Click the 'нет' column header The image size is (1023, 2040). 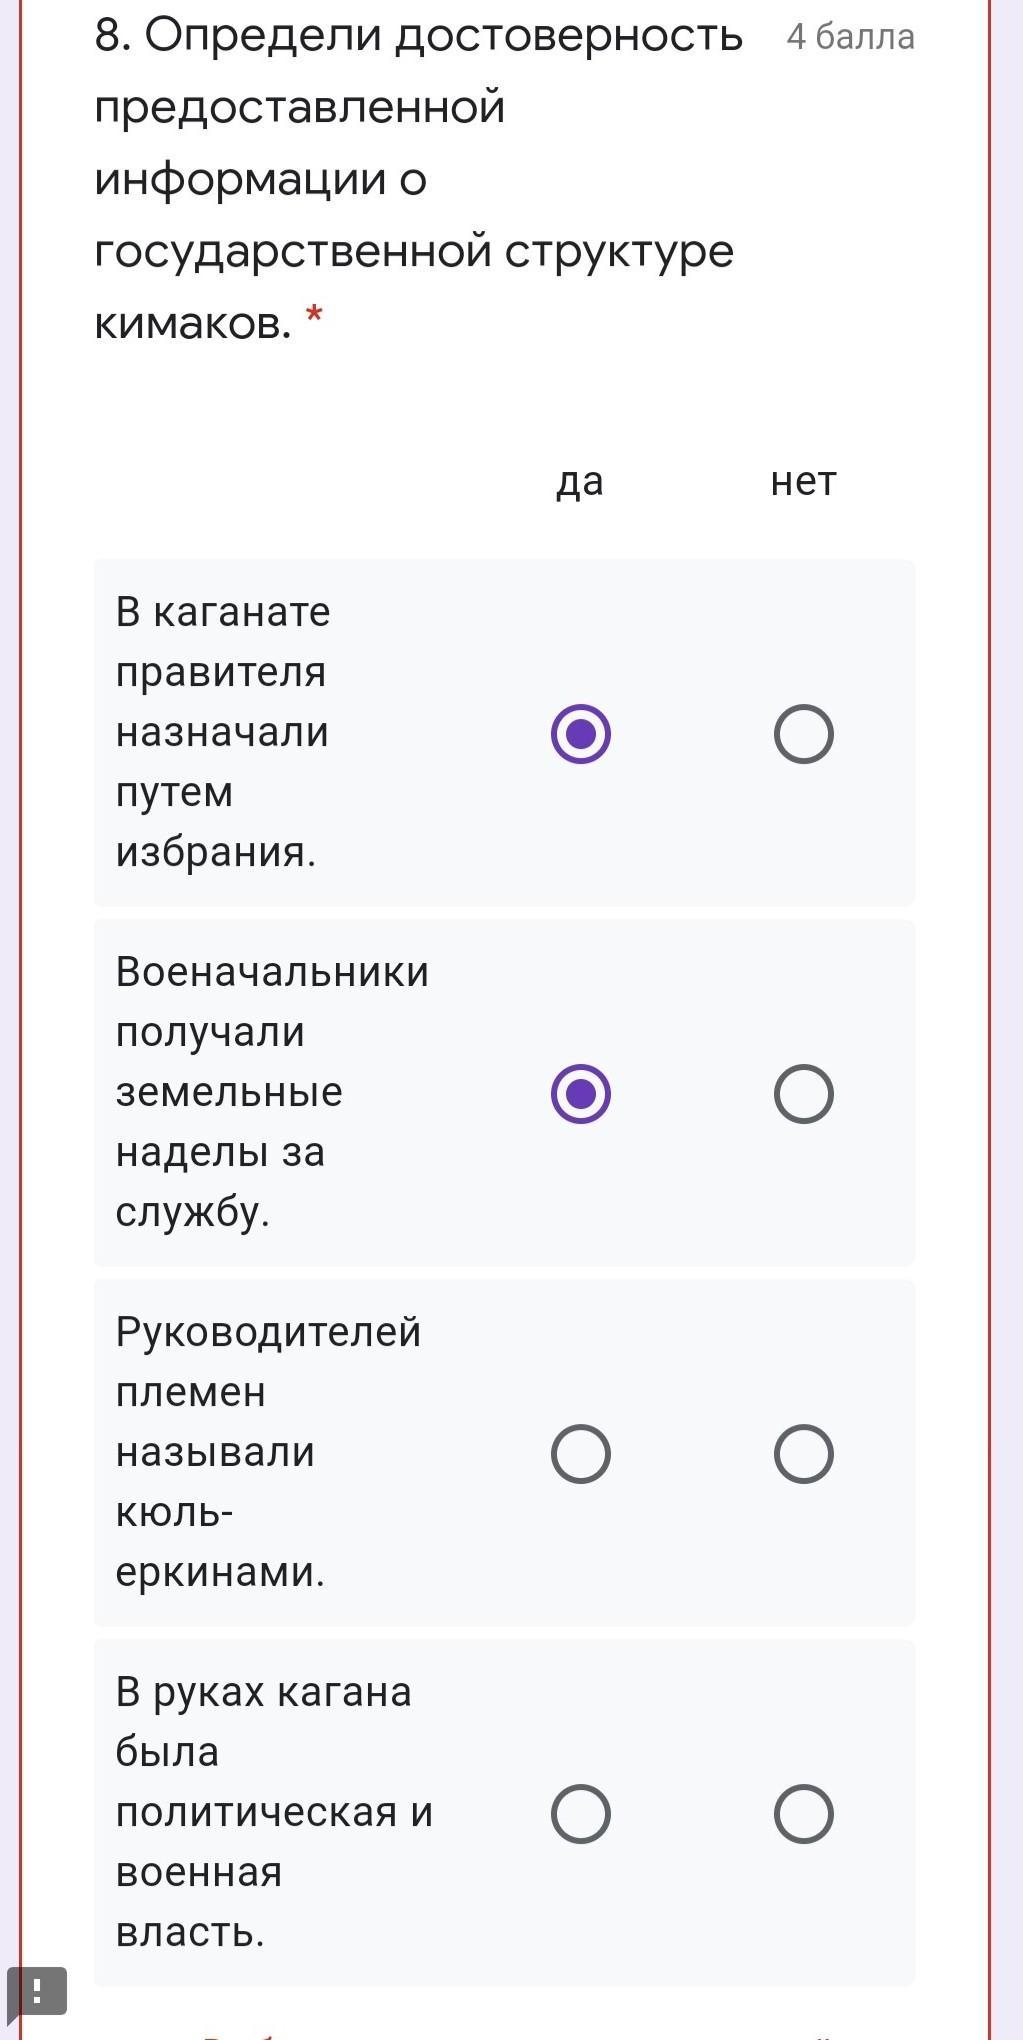[803, 481]
